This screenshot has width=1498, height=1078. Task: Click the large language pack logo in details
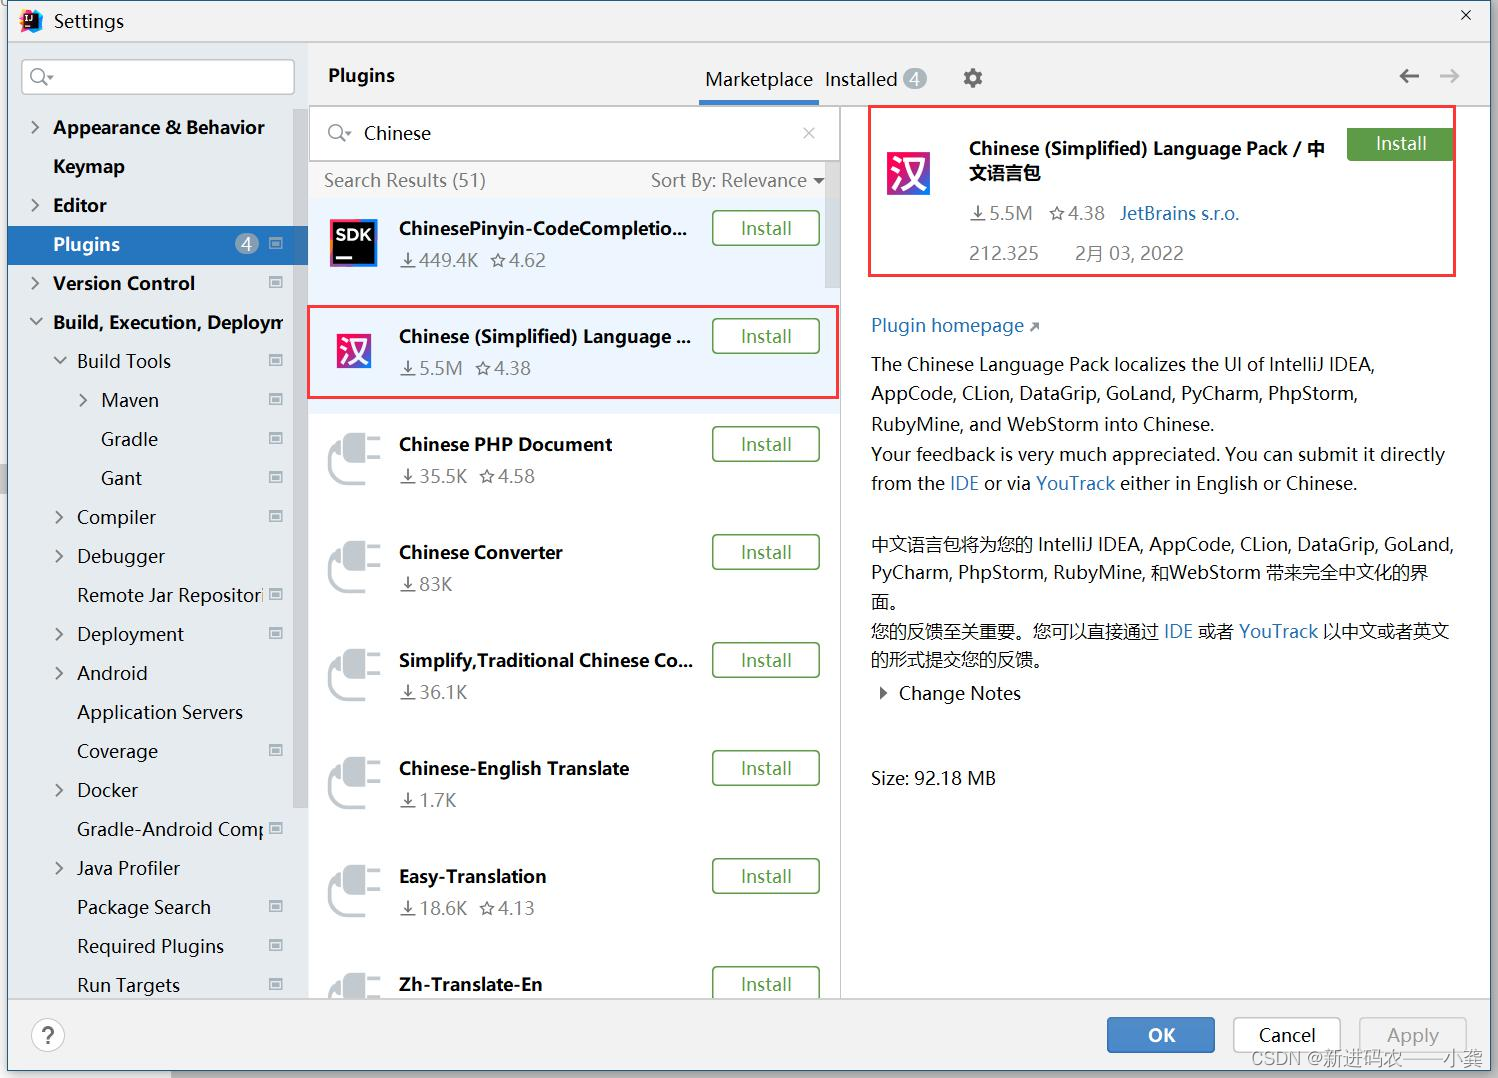[908, 173]
